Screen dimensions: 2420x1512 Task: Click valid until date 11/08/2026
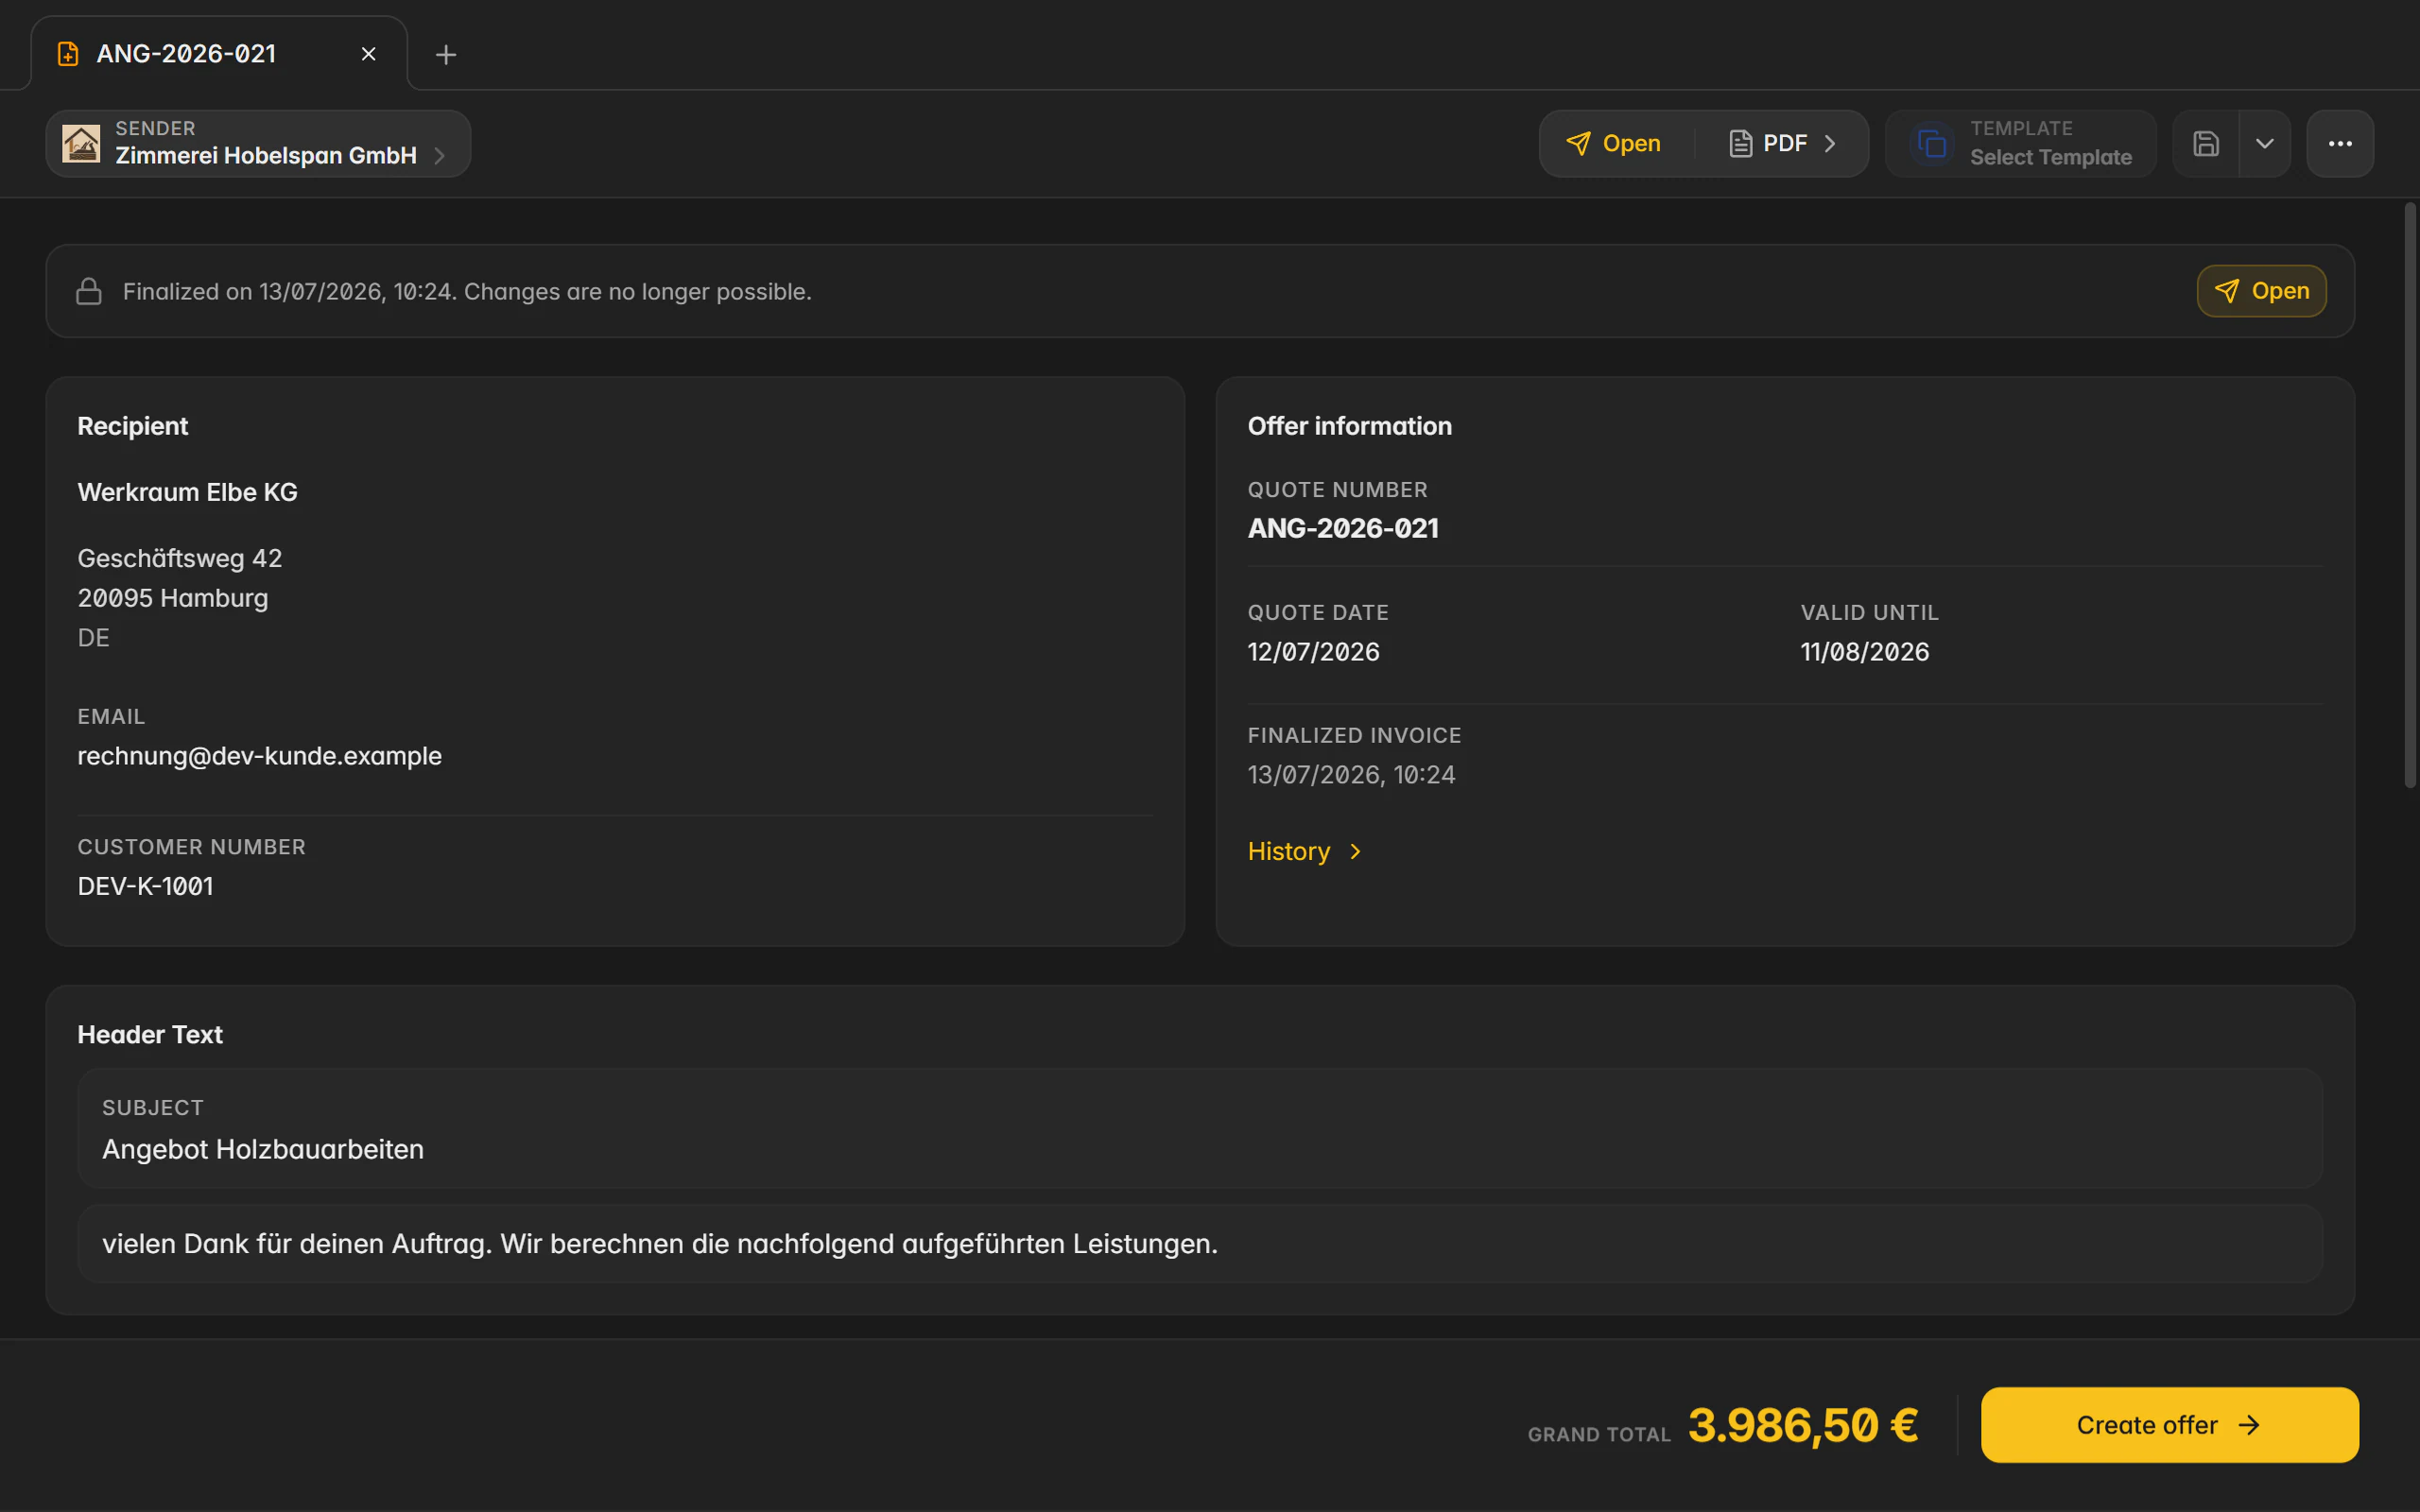coord(1865,652)
